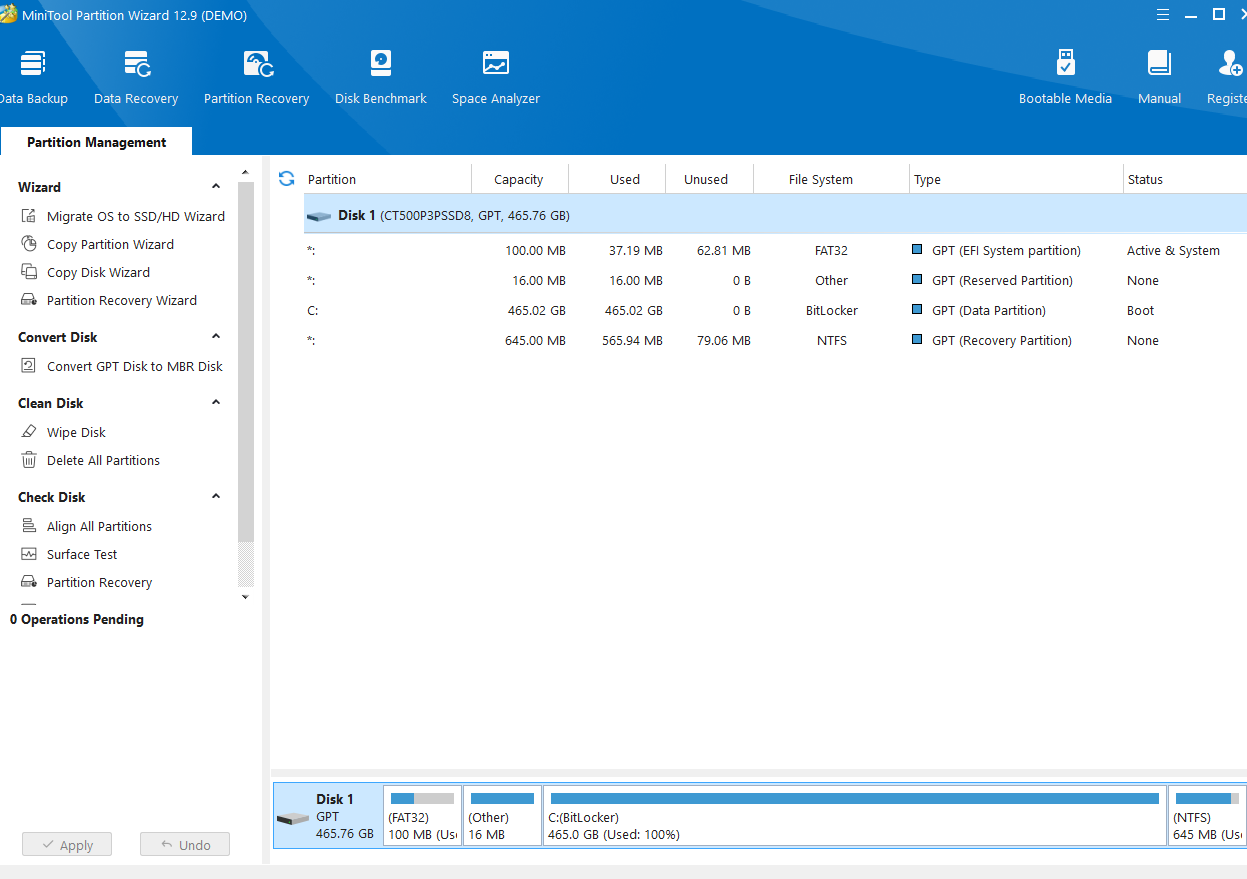Screen dimensions: 1247x879
Task: Click the Partition Recovery Wizard icon
Action: (29, 300)
